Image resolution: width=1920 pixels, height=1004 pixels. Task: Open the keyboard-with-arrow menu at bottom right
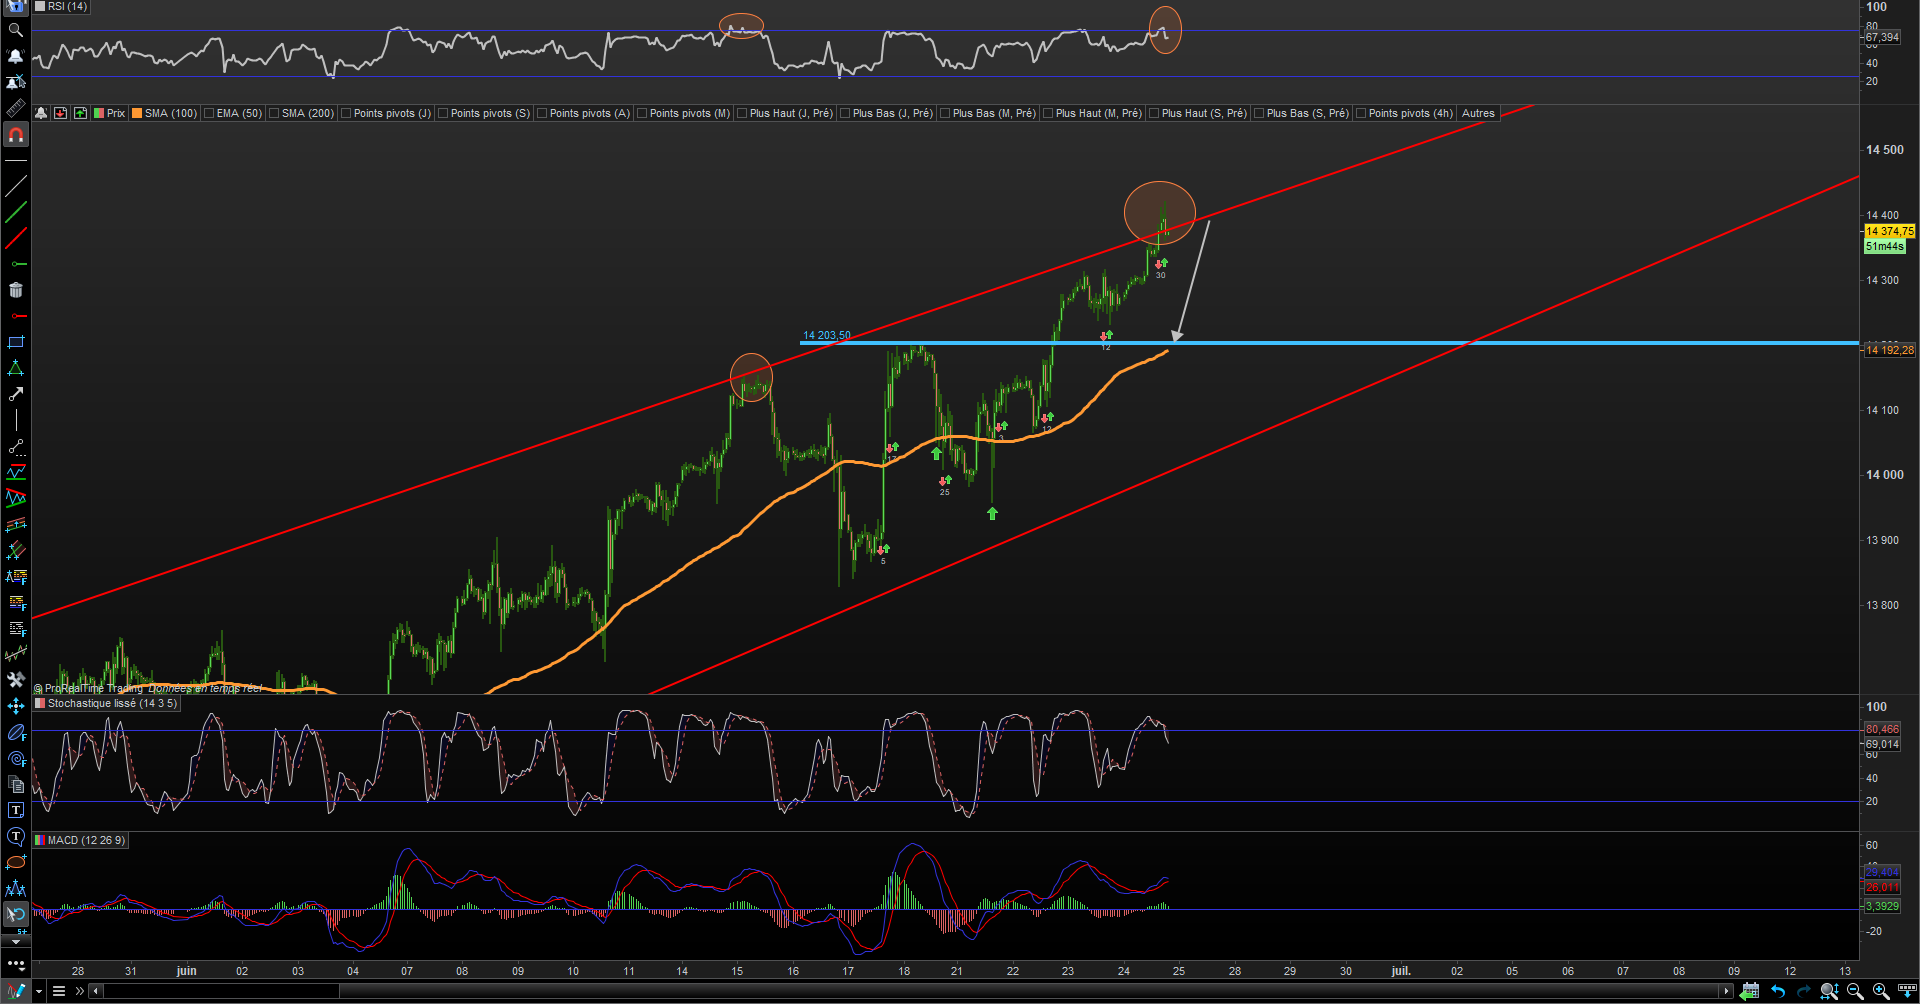point(1907,991)
